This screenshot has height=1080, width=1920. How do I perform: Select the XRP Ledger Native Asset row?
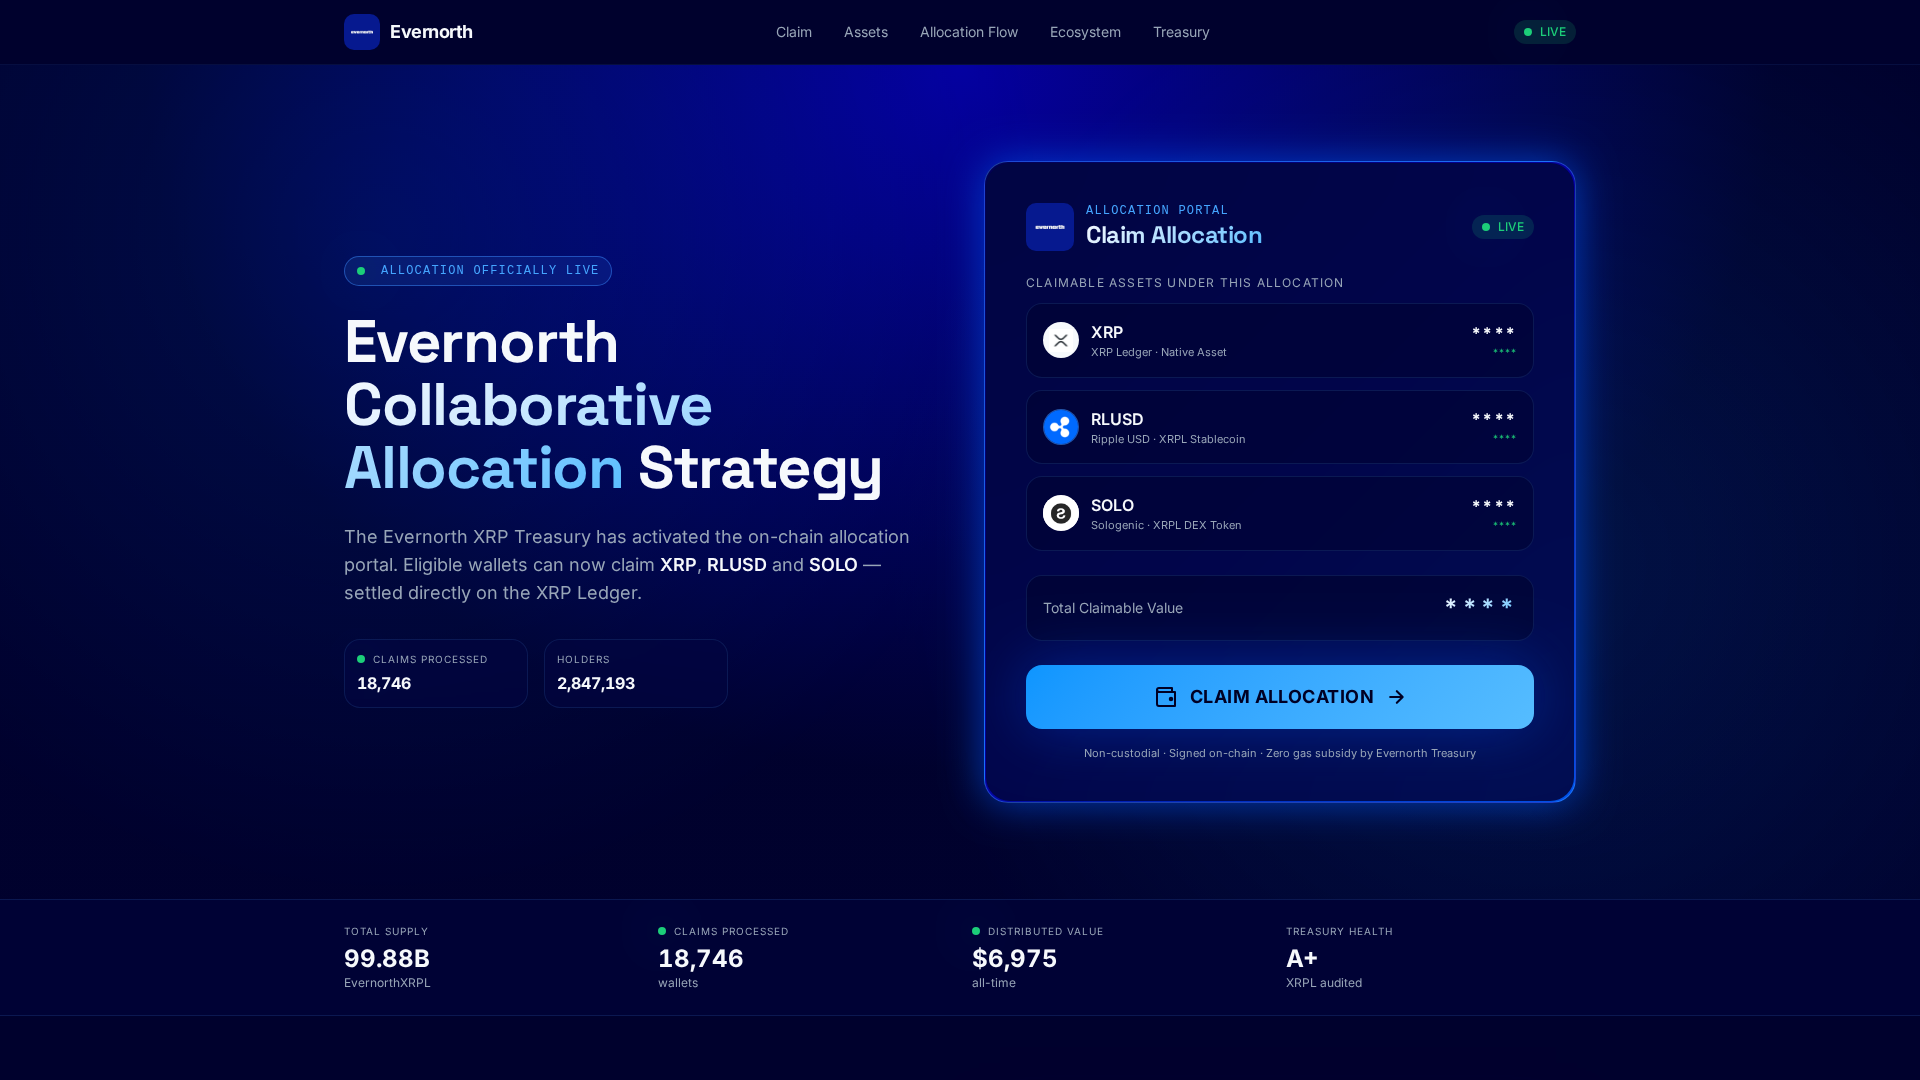click(1280, 340)
